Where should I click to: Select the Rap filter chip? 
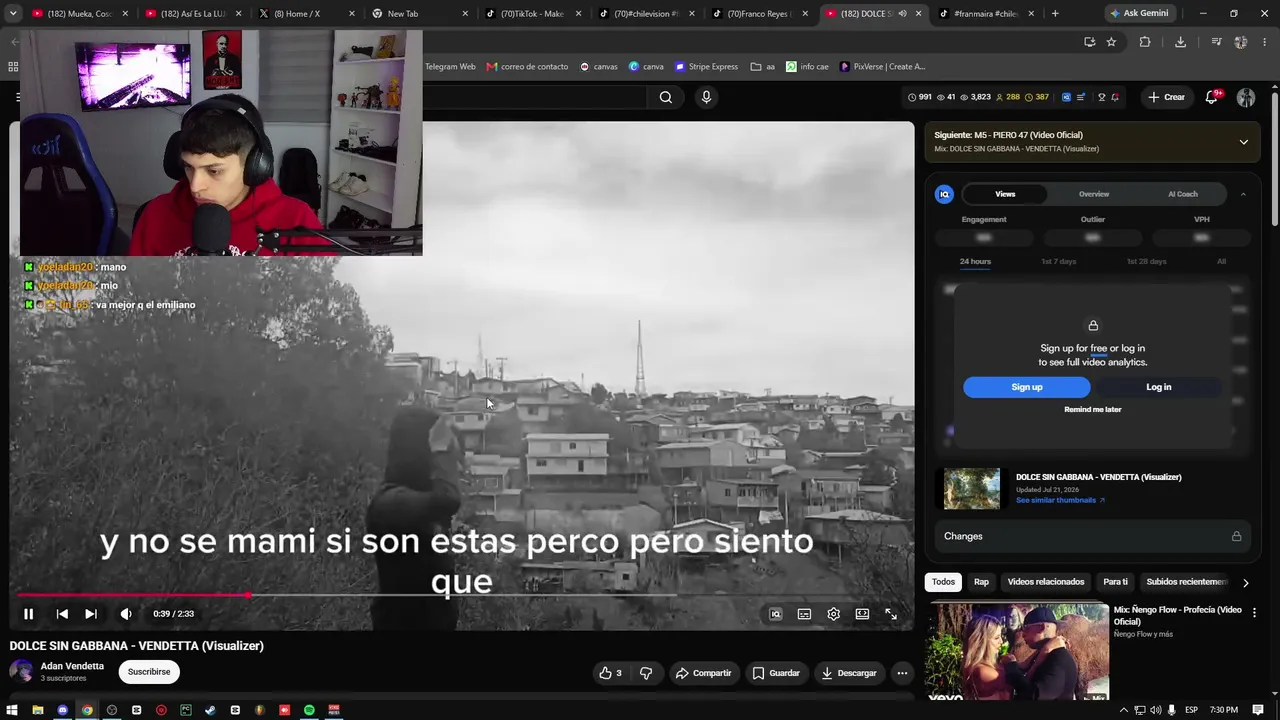click(981, 582)
